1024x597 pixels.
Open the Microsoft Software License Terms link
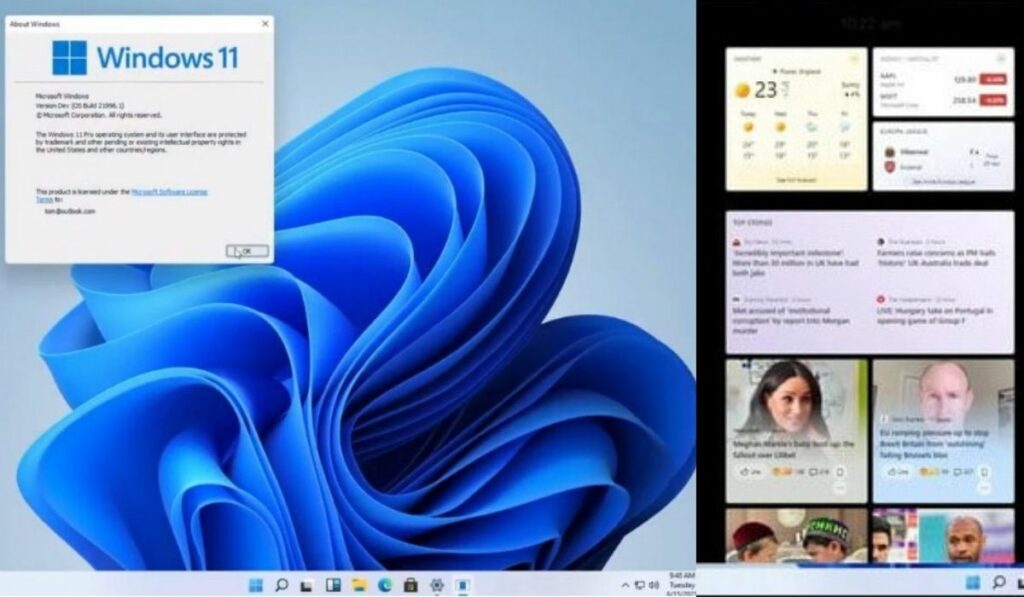(171, 192)
